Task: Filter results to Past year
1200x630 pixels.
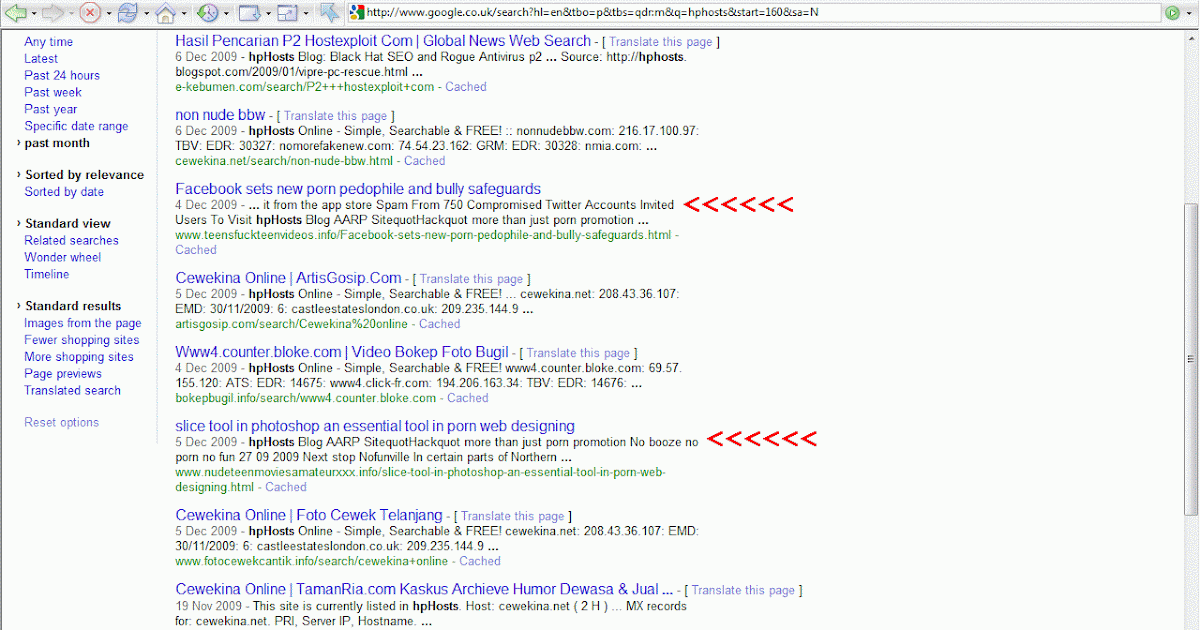Action: point(51,110)
